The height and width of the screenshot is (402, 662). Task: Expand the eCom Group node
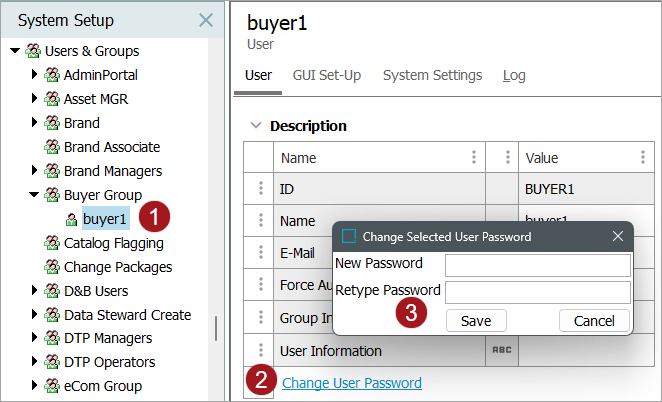click(35, 386)
